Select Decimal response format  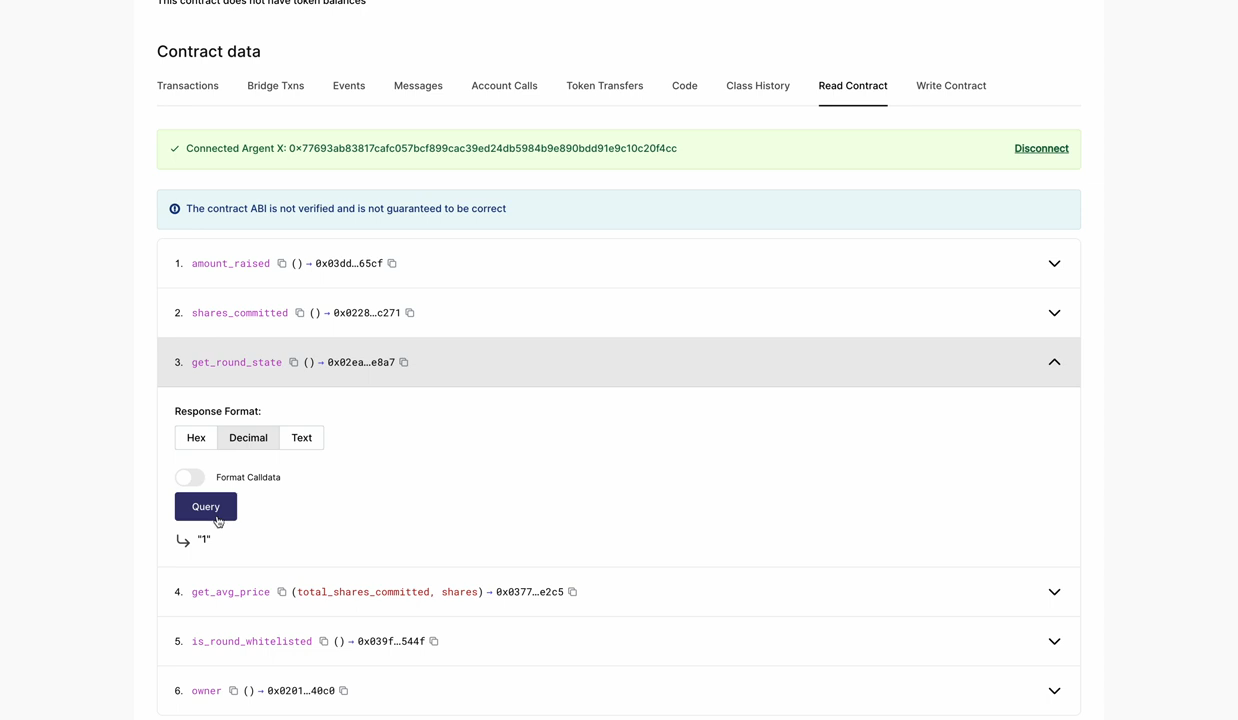(x=248, y=438)
